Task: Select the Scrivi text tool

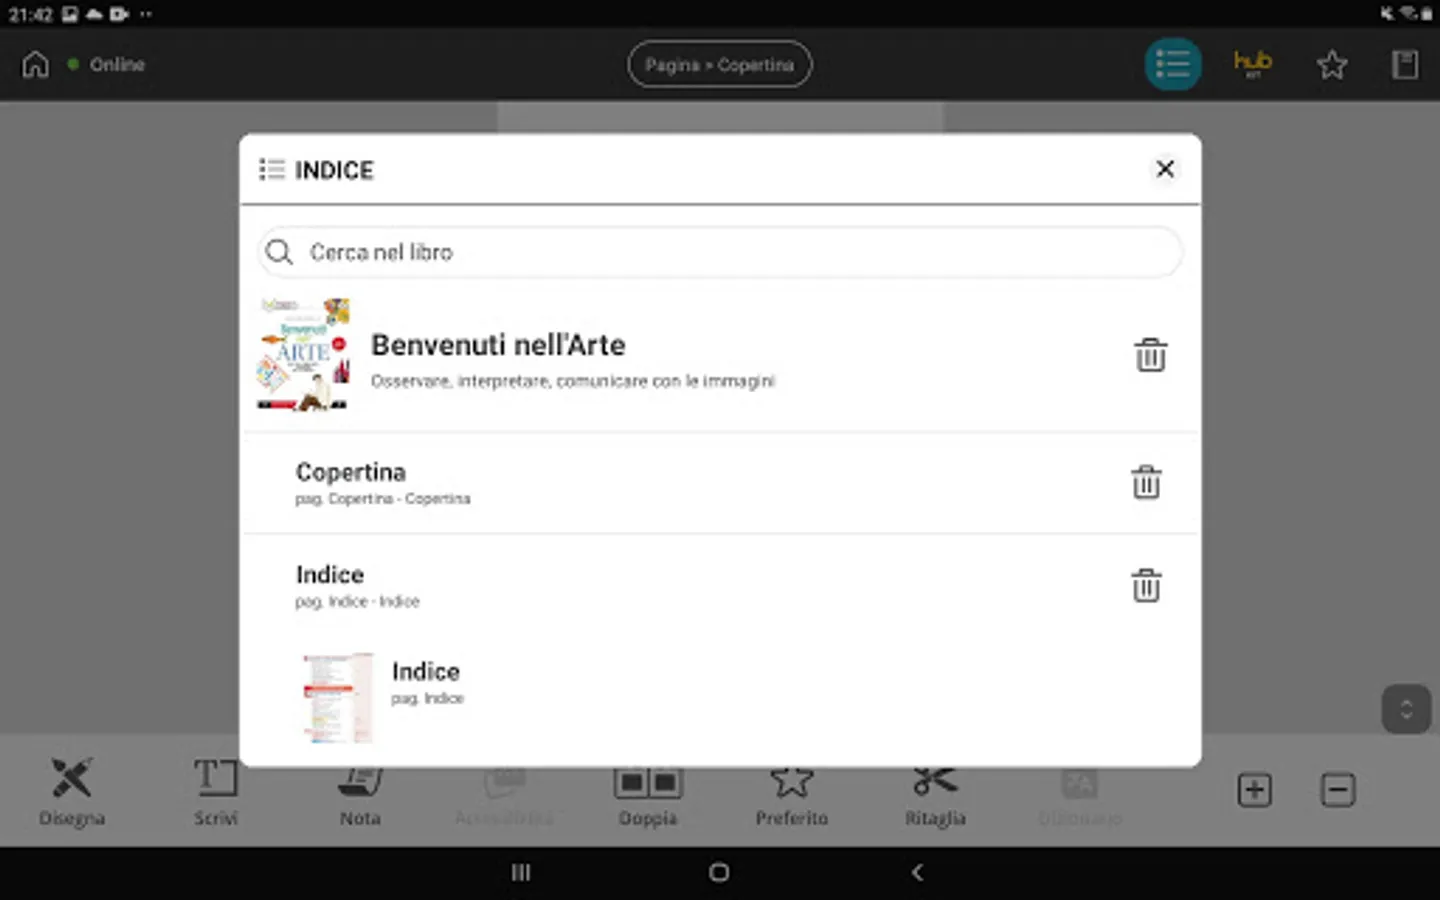Action: (216, 792)
